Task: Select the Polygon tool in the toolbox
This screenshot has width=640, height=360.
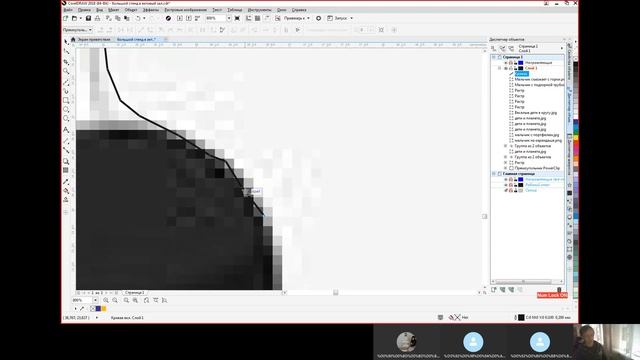Action: coord(66,119)
